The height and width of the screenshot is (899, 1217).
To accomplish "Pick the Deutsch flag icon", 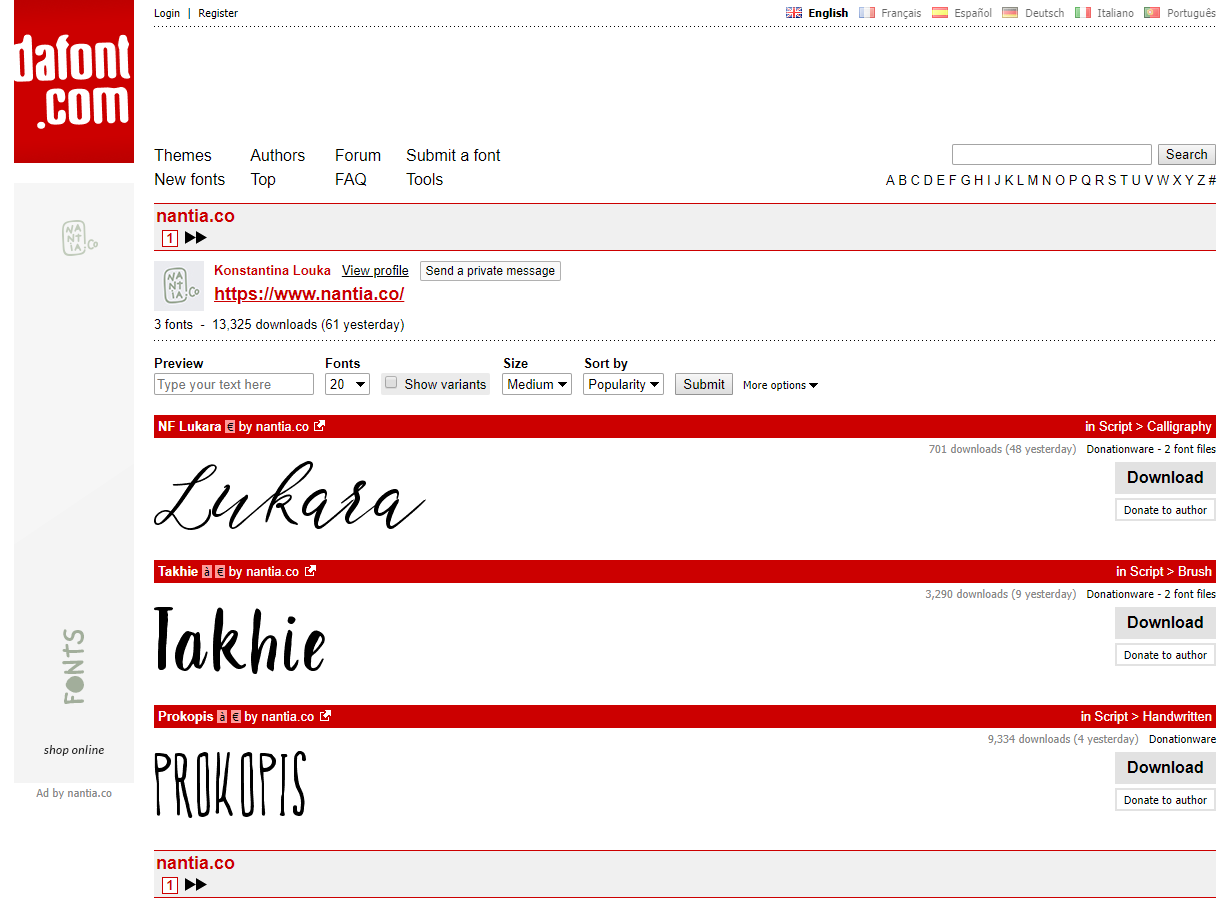I will coord(1010,13).
